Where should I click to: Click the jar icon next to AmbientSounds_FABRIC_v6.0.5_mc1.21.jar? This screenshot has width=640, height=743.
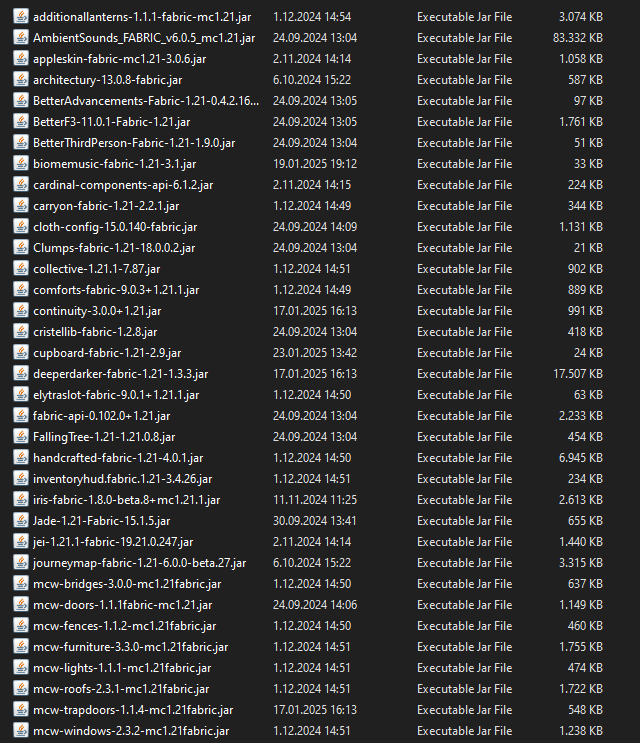(20, 37)
